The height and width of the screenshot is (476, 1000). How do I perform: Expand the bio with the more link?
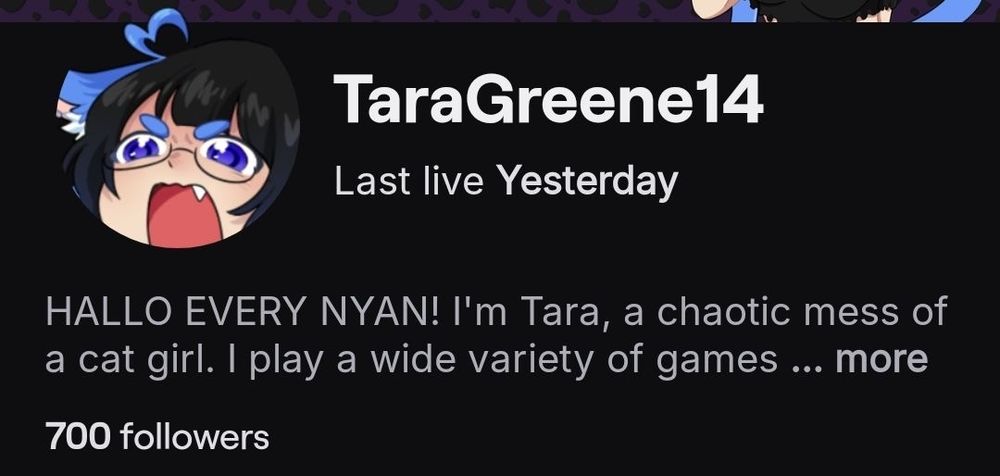(881, 360)
